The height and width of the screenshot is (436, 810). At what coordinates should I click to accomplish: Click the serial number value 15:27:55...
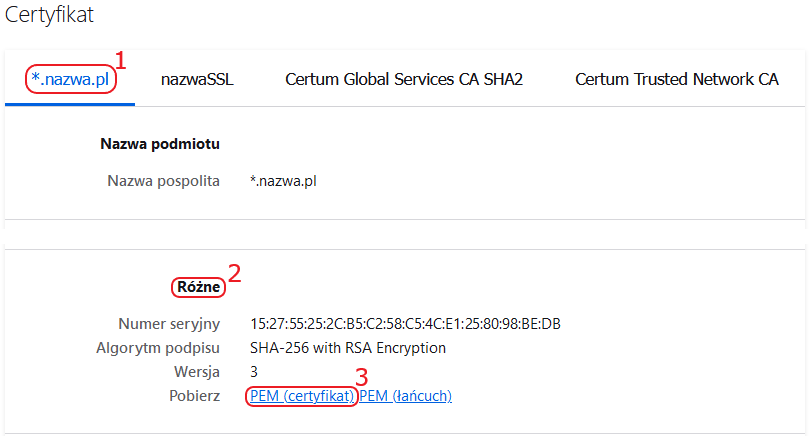(406, 324)
